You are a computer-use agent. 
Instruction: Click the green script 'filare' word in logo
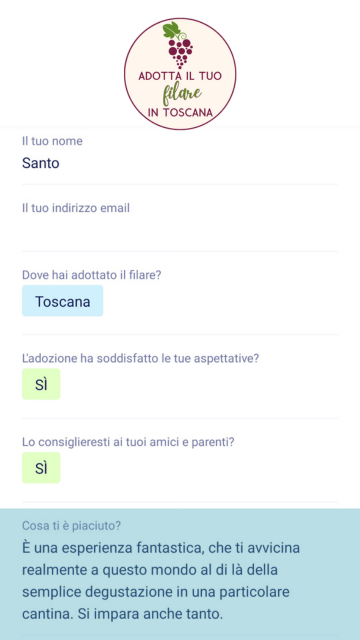coord(182,94)
